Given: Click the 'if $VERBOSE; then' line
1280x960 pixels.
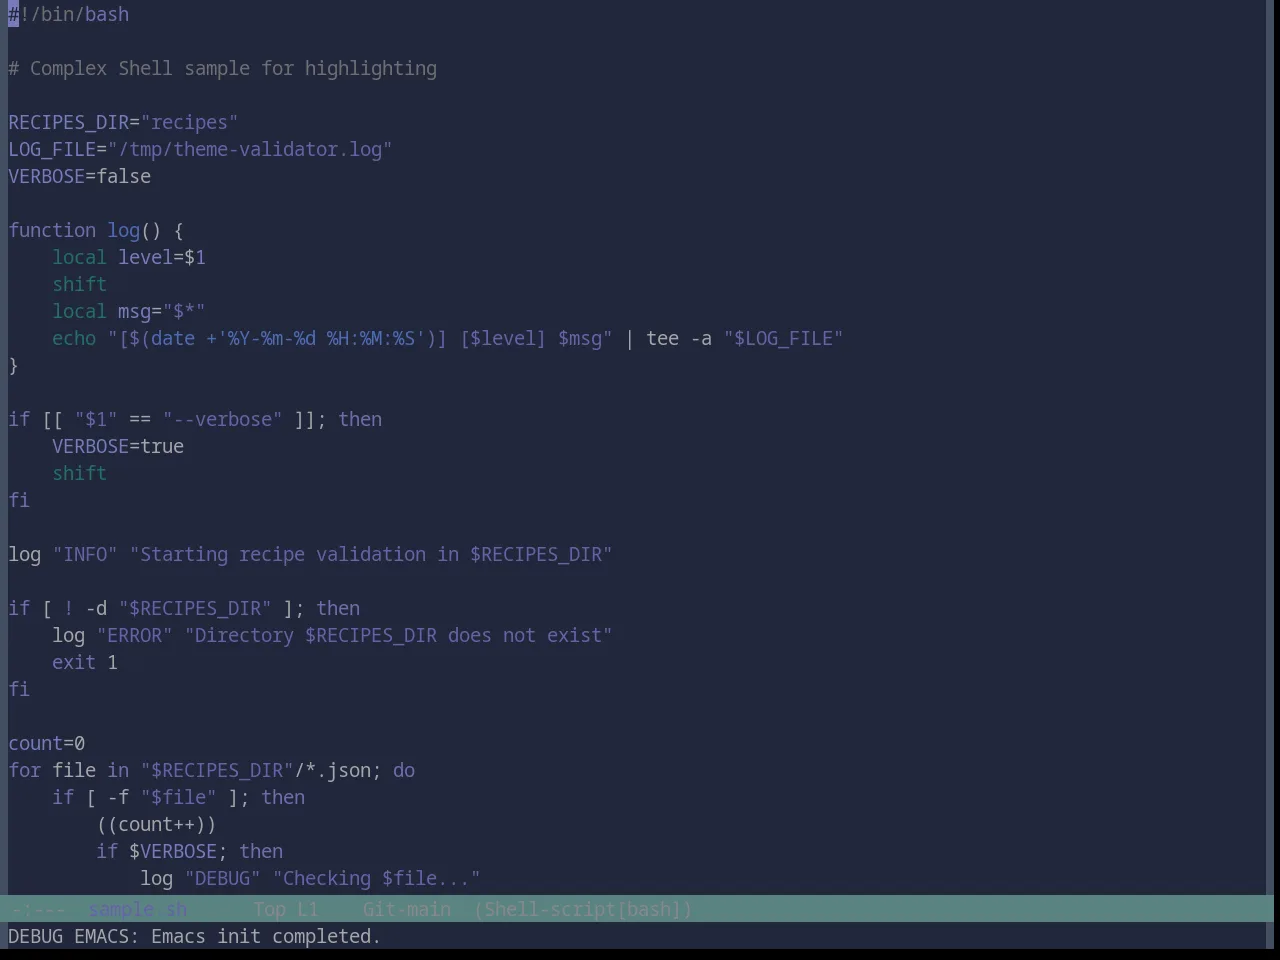Looking at the screenshot, I should (x=190, y=852).
